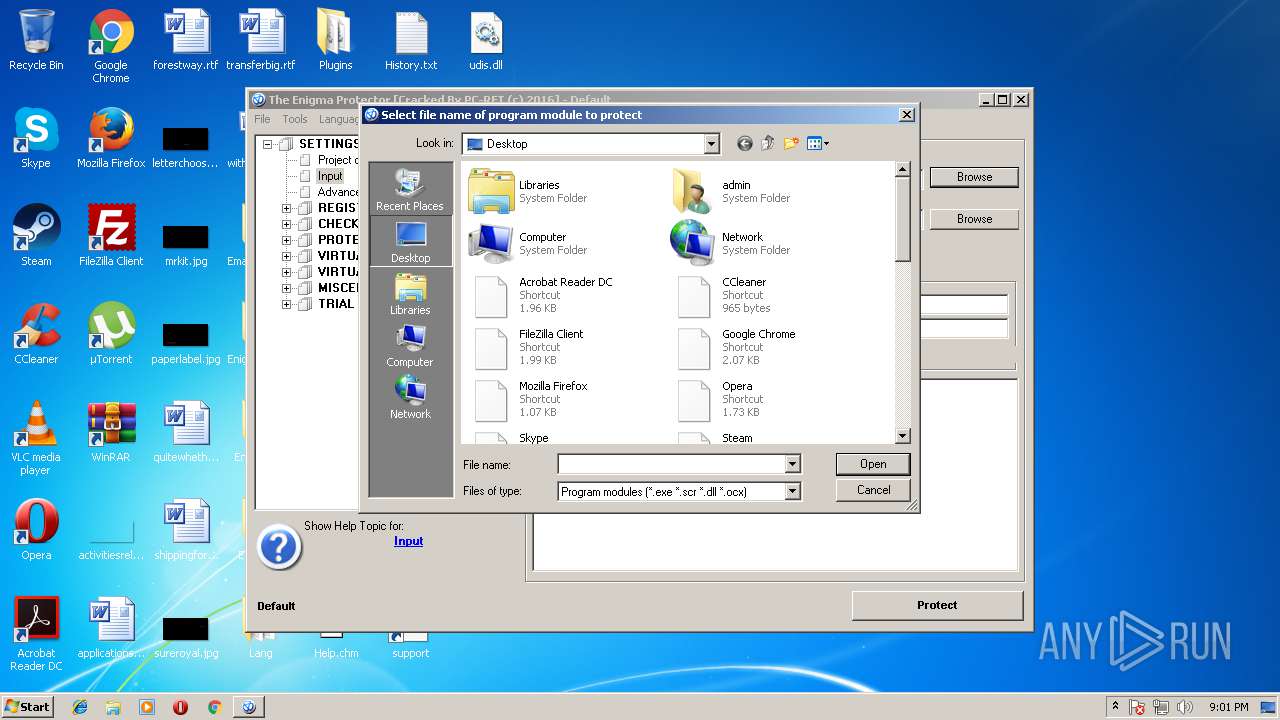
Task: Open the VLC media player desktop shortcut
Action: 36,438
